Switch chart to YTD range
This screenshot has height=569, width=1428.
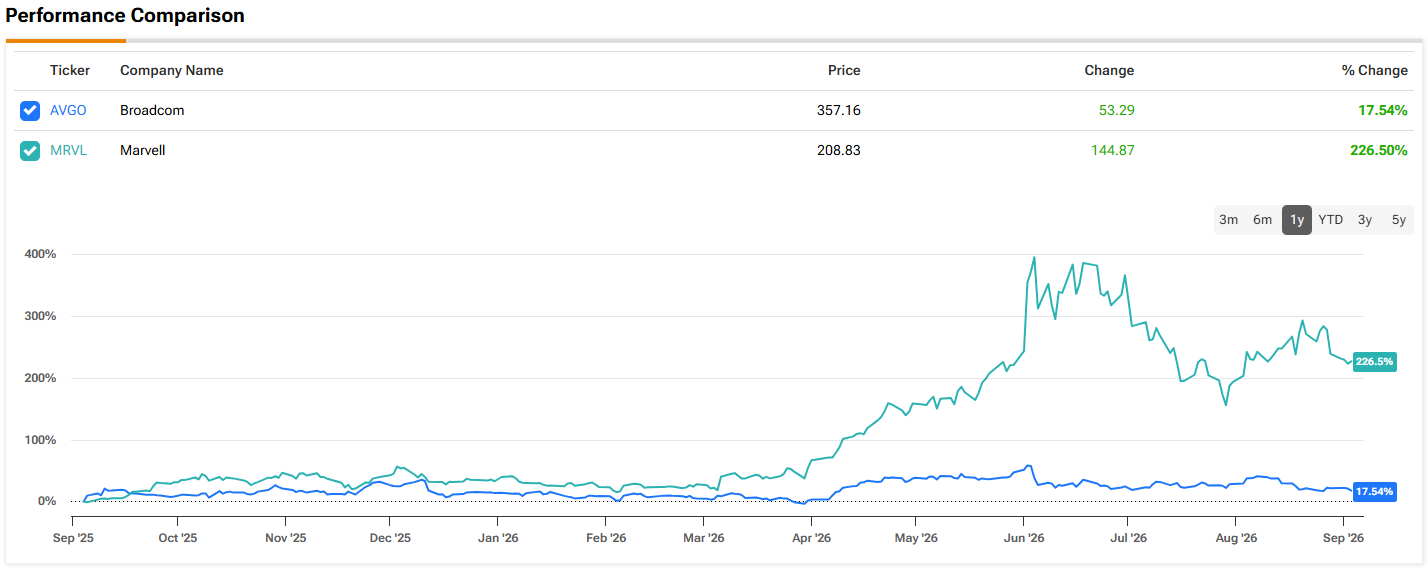pos(1331,220)
